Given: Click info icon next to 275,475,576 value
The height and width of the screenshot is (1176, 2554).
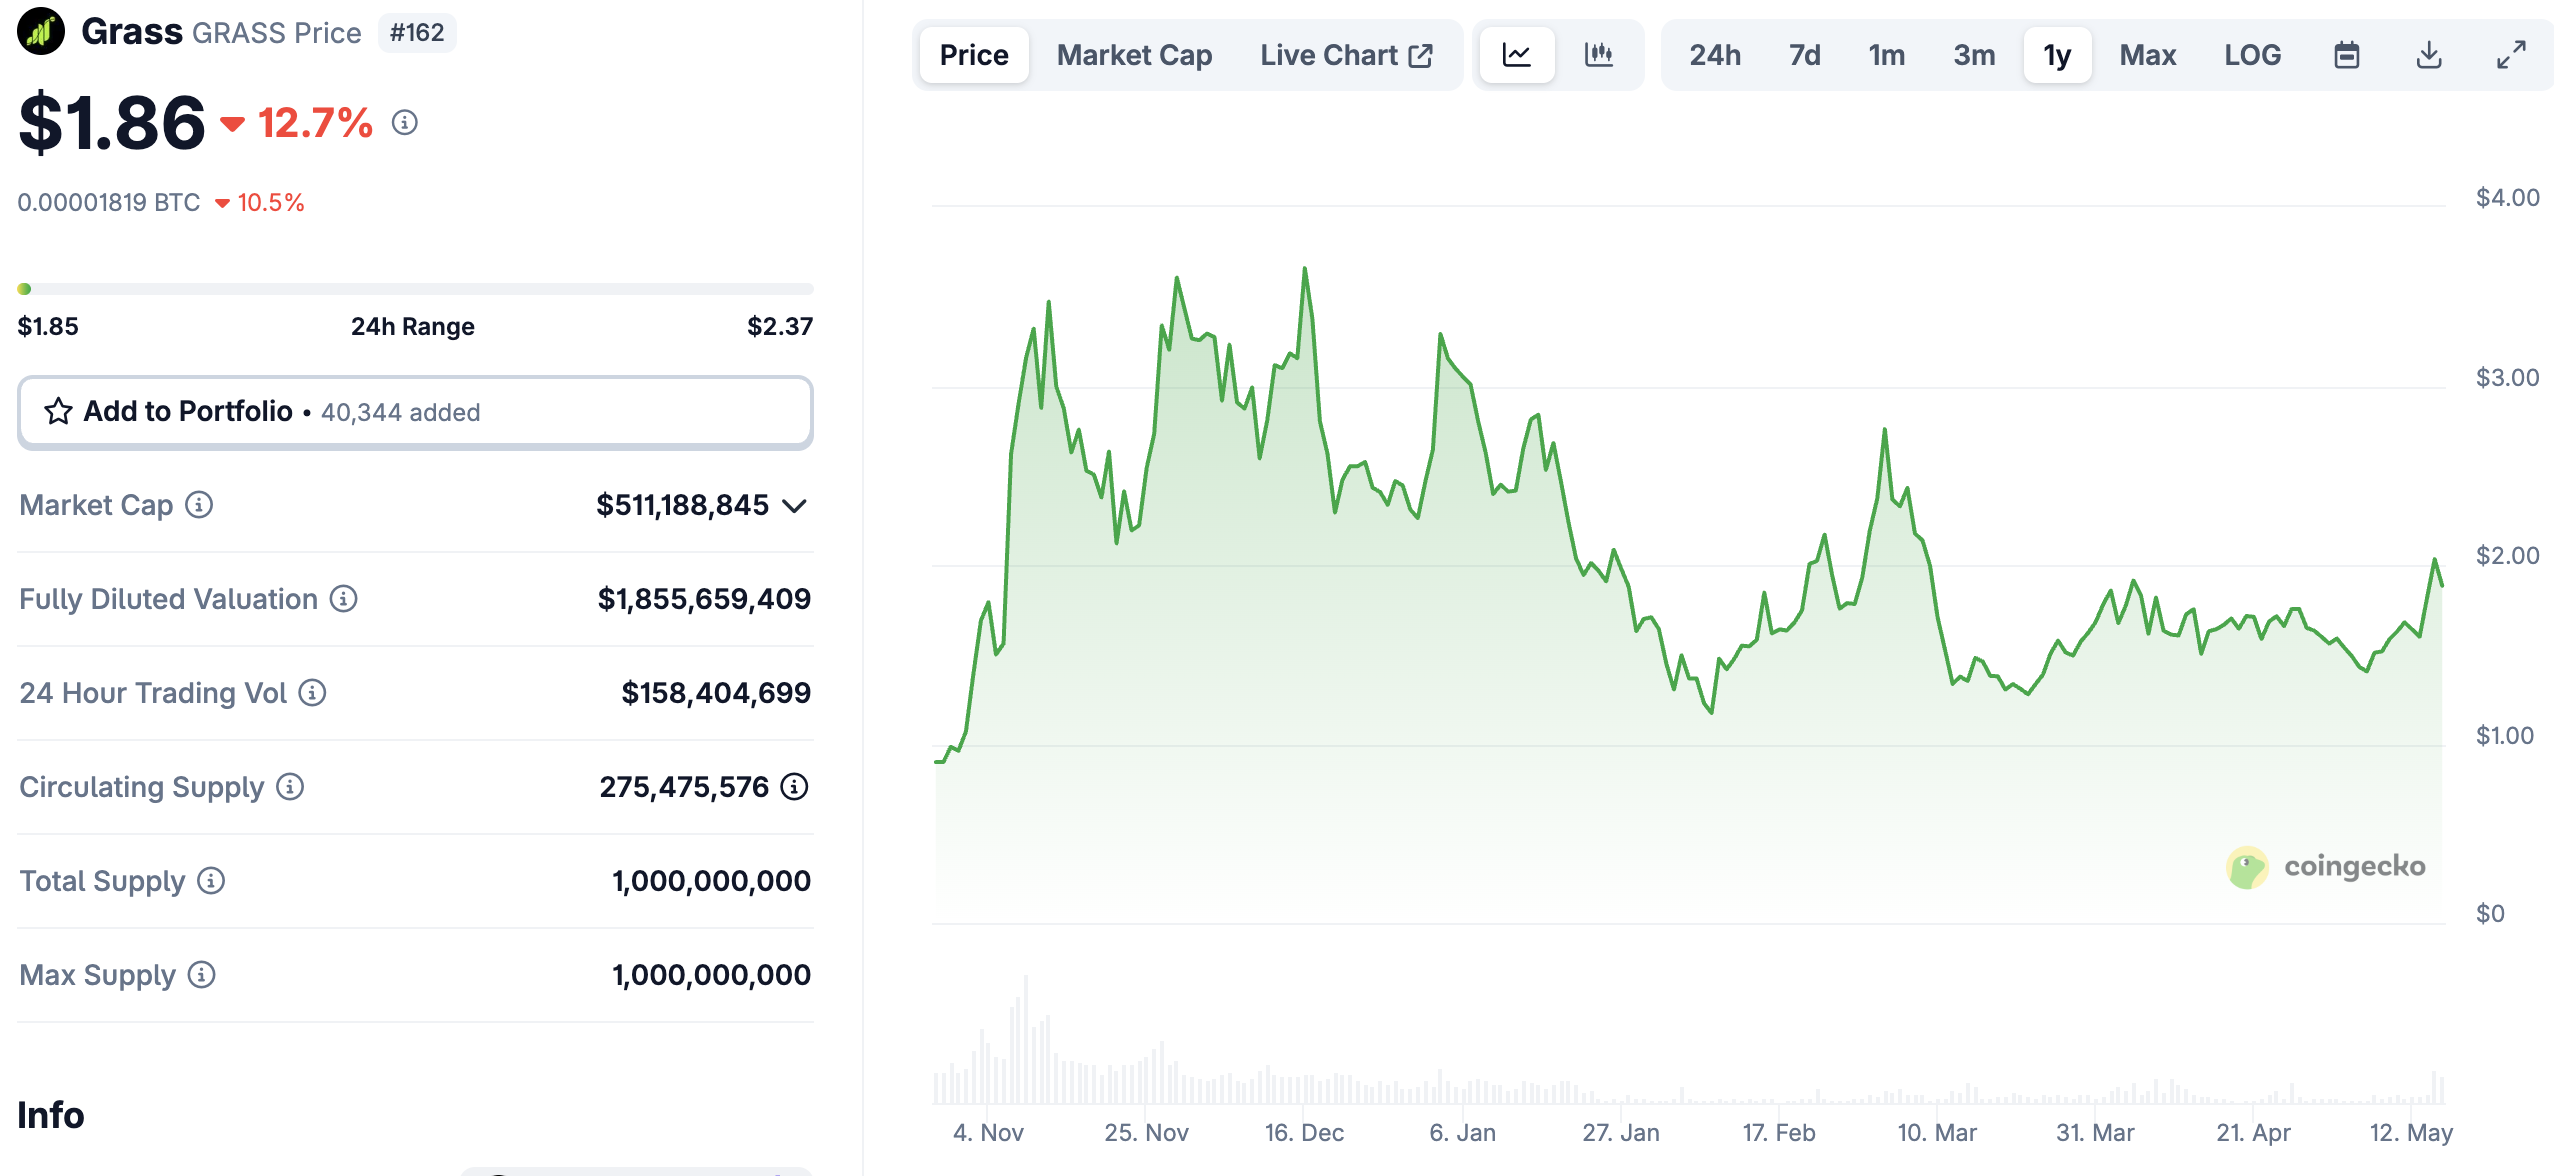Looking at the screenshot, I should coord(794,787).
